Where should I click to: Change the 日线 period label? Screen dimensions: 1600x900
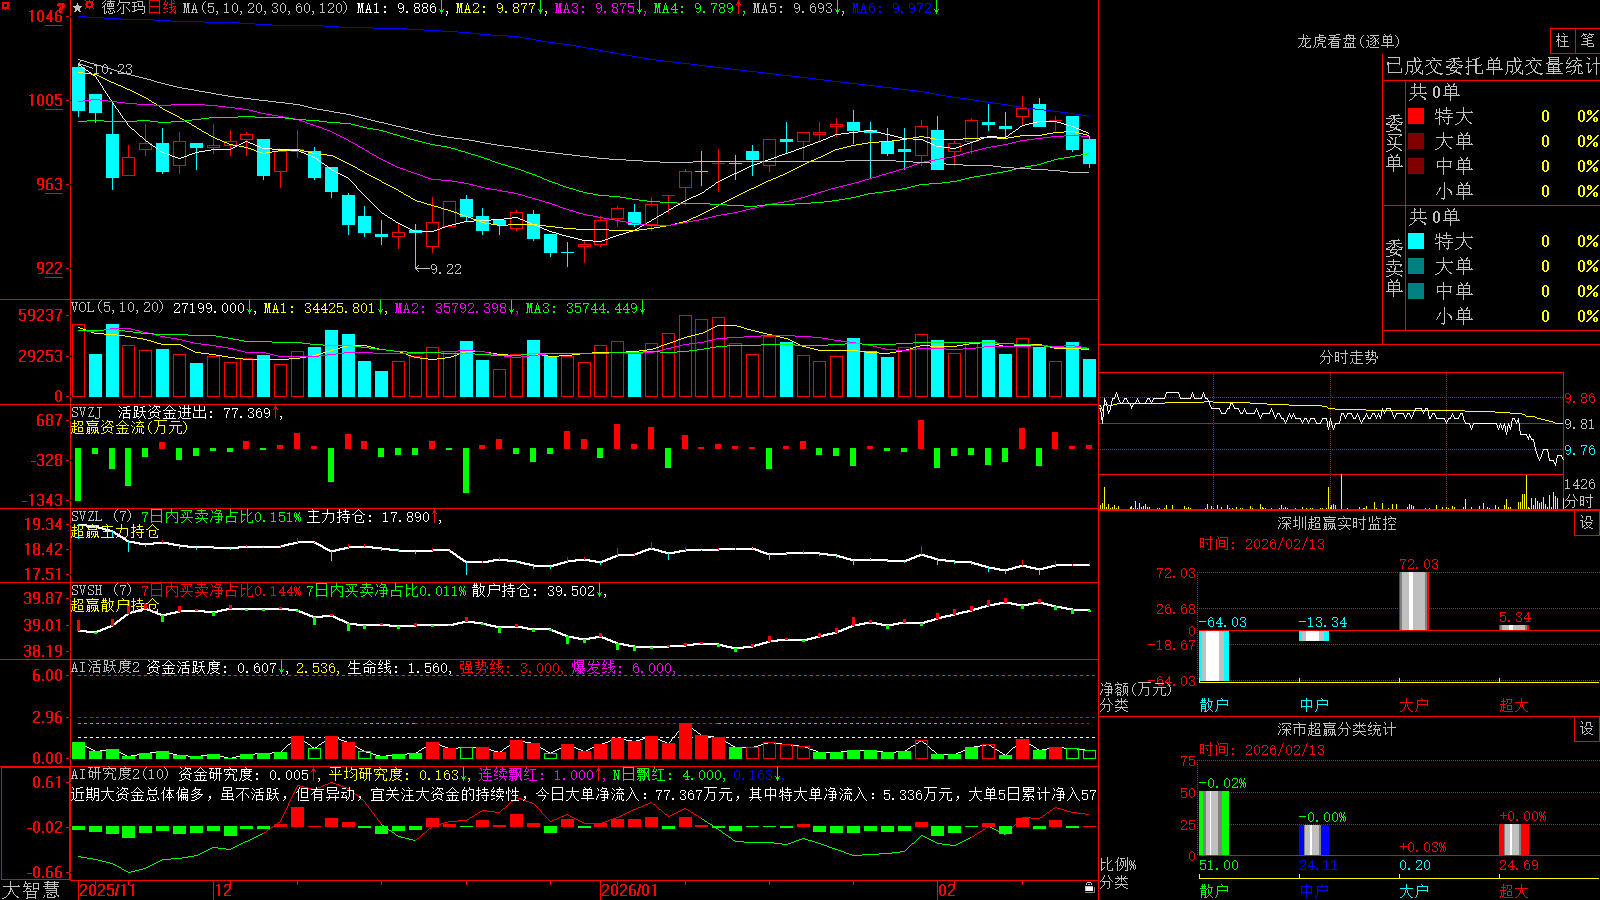162,8
